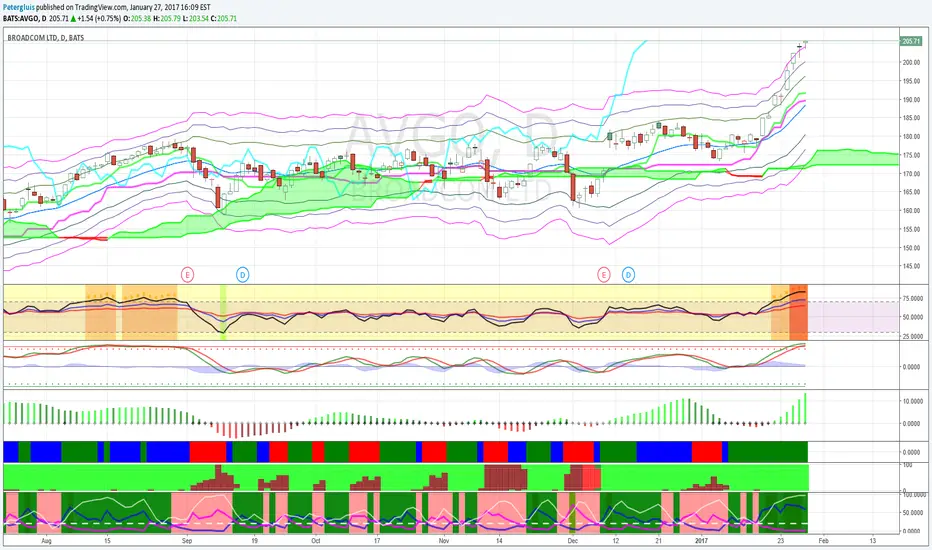Screen dimensions: 932x550
Task: Click the earnings E marker near December
Action: pyautogui.click(x=603, y=275)
